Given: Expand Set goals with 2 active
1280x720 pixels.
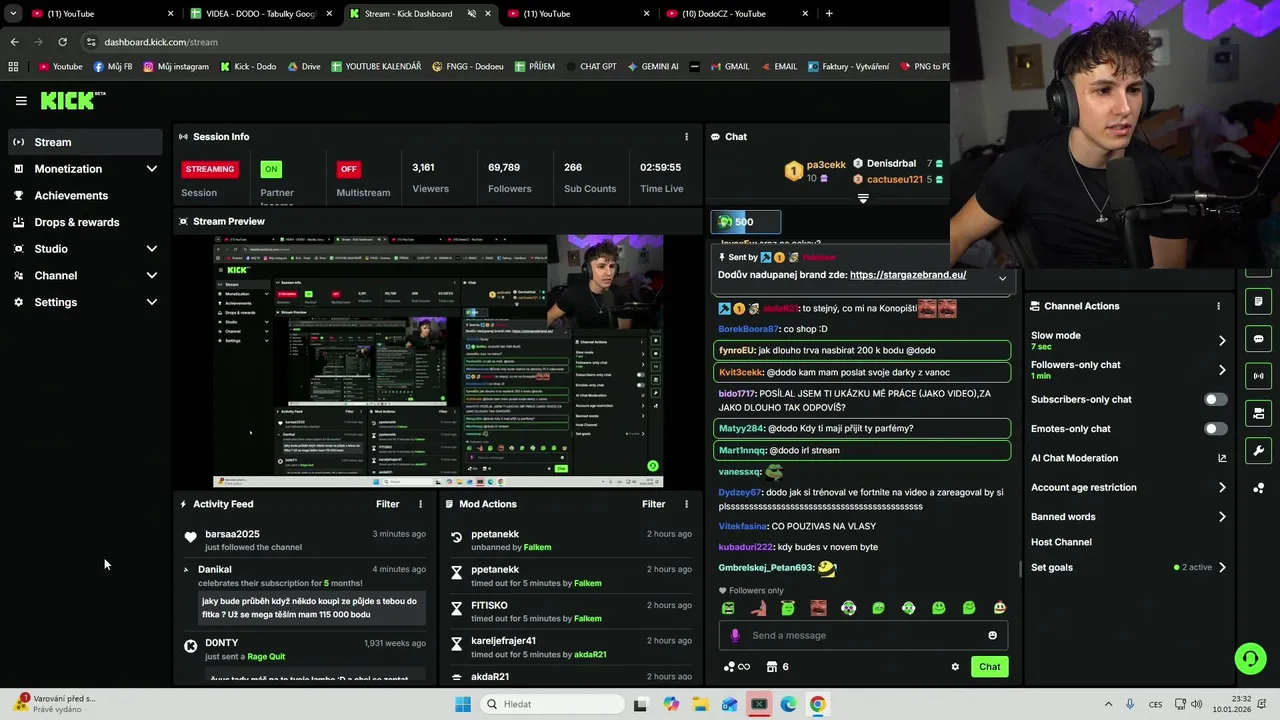Looking at the screenshot, I should (x=1221, y=568).
